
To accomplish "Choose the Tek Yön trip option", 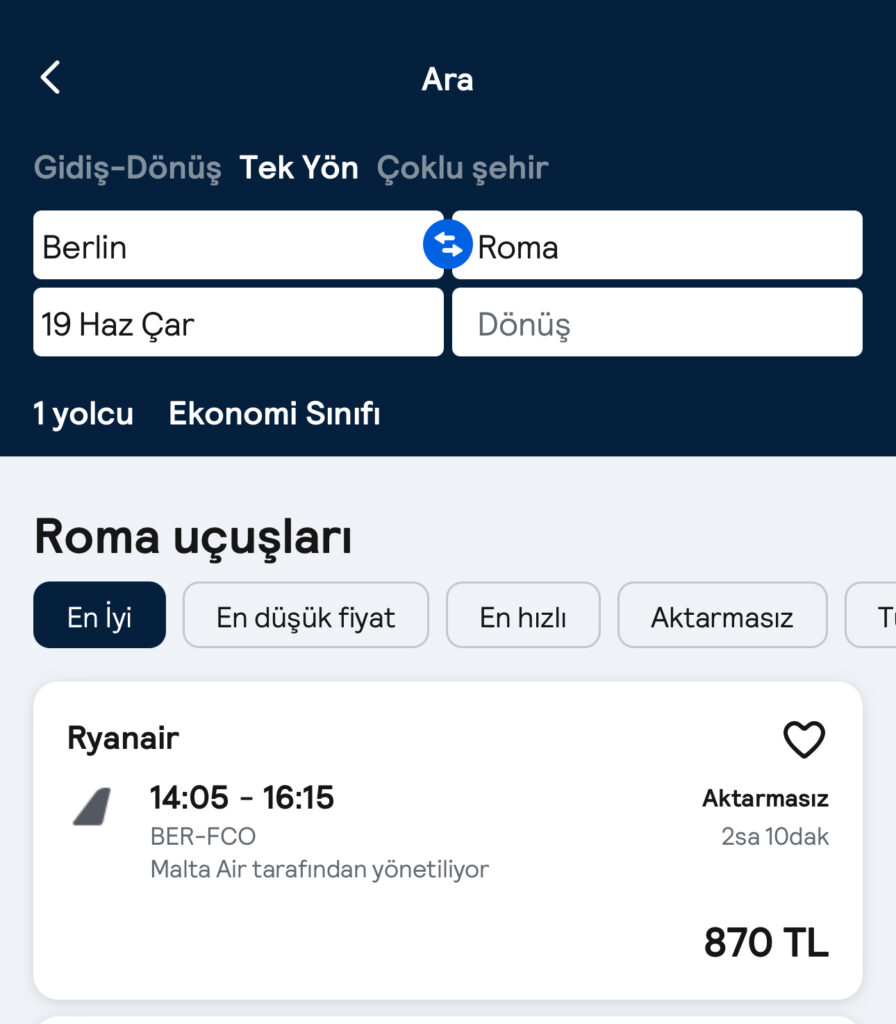I will pos(298,168).
